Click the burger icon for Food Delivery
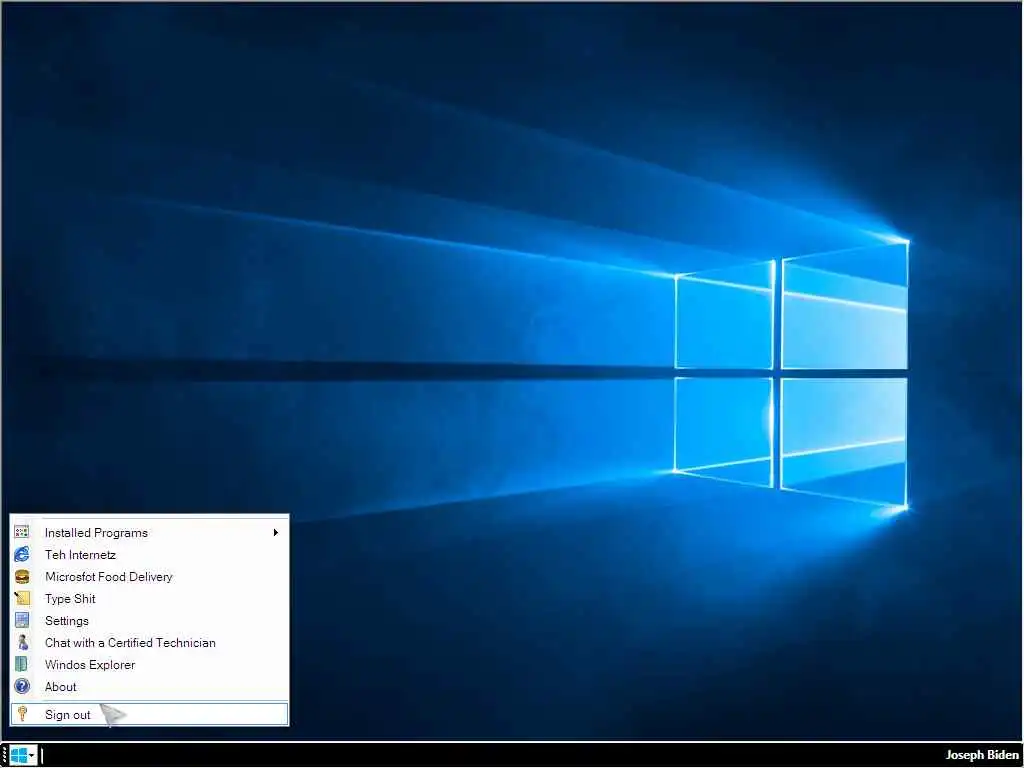Screen dimensions: 1024x768 [x=22, y=577]
